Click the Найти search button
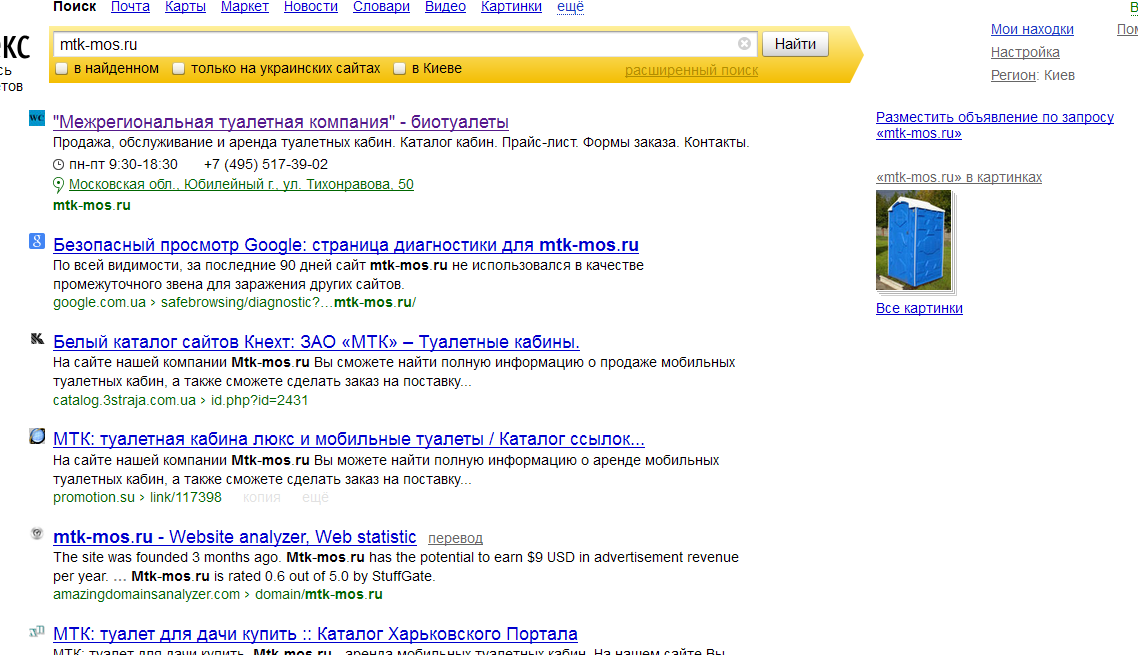The width and height of the screenshot is (1138, 655). click(x=795, y=44)
